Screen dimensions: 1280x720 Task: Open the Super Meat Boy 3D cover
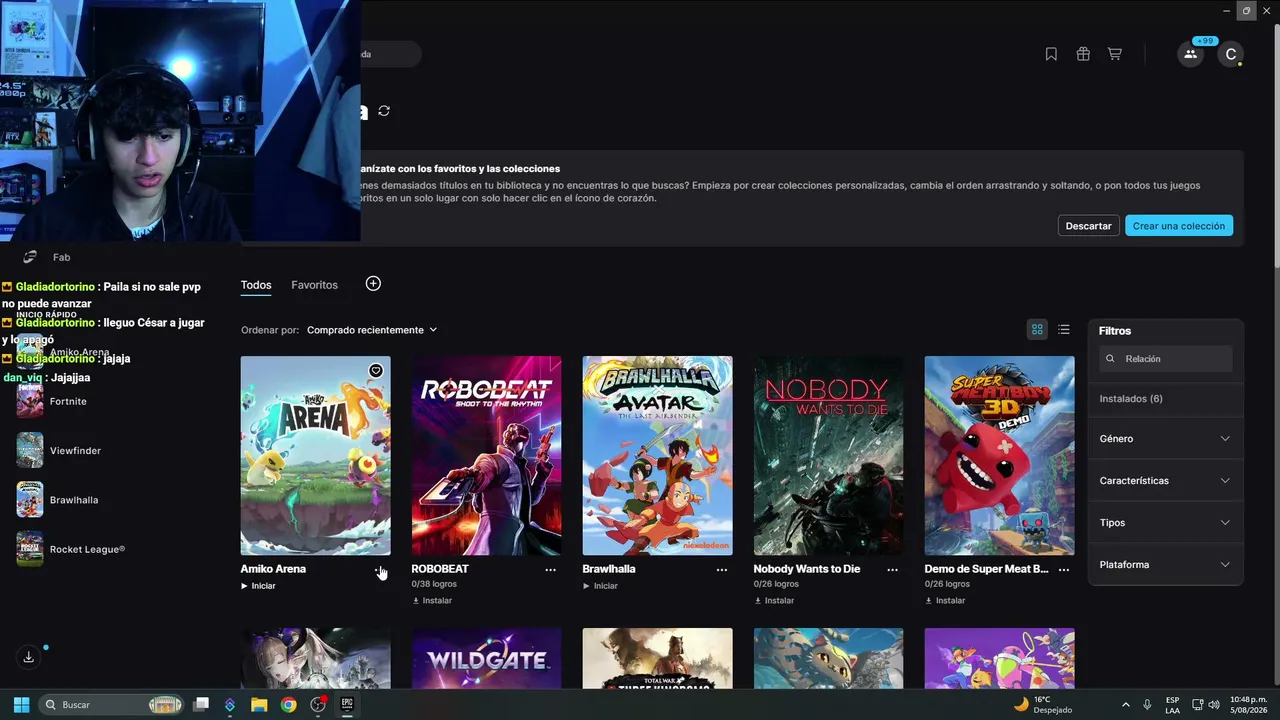pyautogui.click(x=1000, y=456)
